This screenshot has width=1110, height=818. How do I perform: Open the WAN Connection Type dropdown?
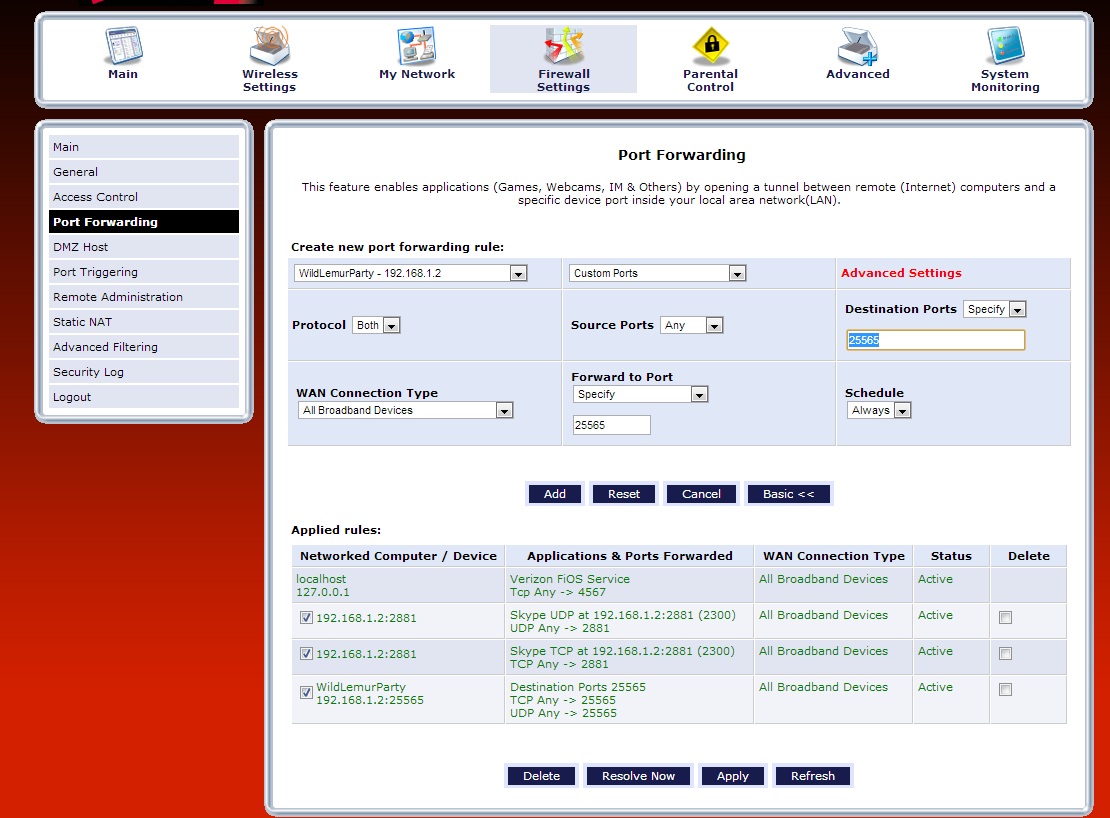pyautogui.click(x=405, y=410)
